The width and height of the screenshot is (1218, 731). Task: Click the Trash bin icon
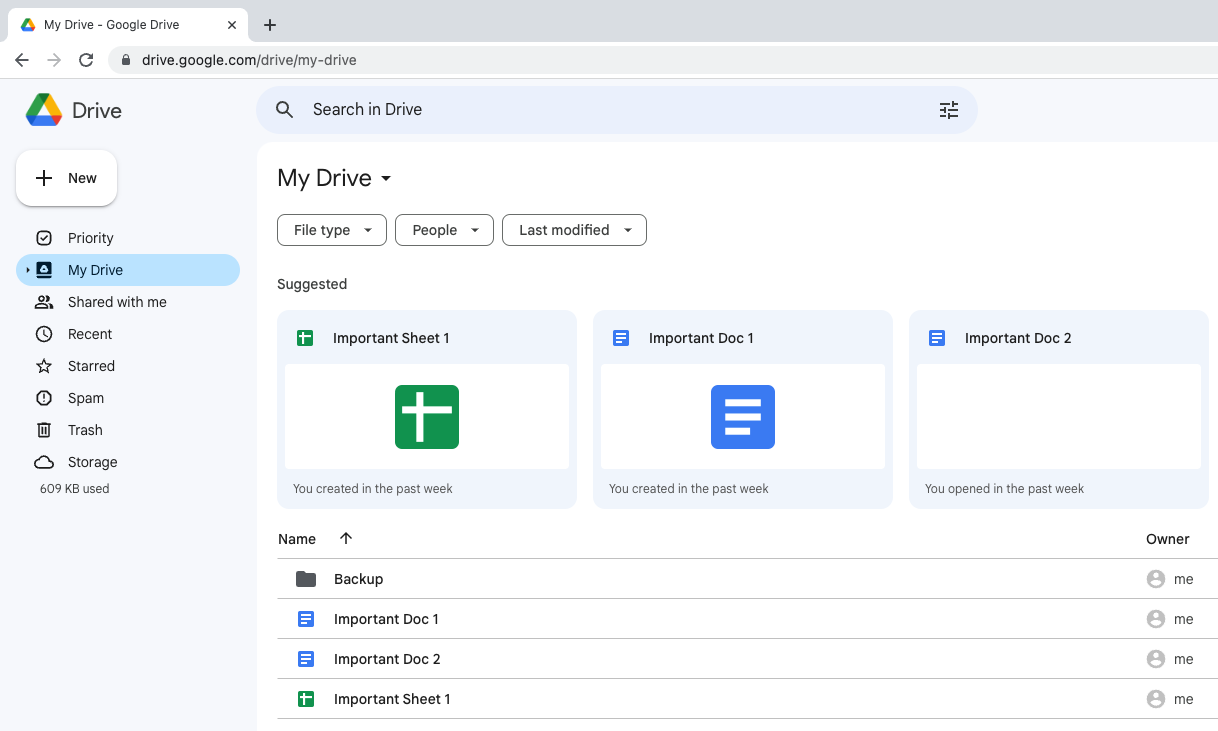[x=44, y=430]
